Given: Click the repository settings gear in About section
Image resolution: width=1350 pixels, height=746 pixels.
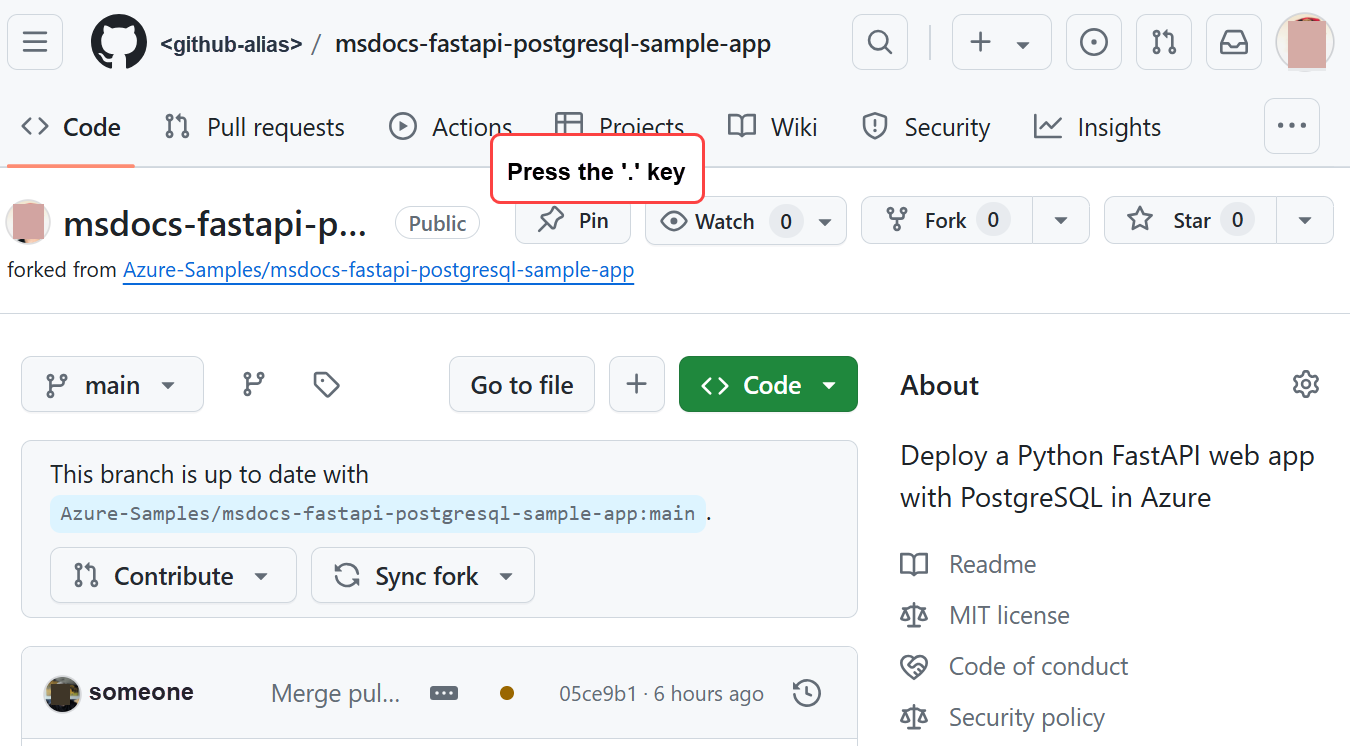Looking at the screenshot, I should click(1306, 384).
